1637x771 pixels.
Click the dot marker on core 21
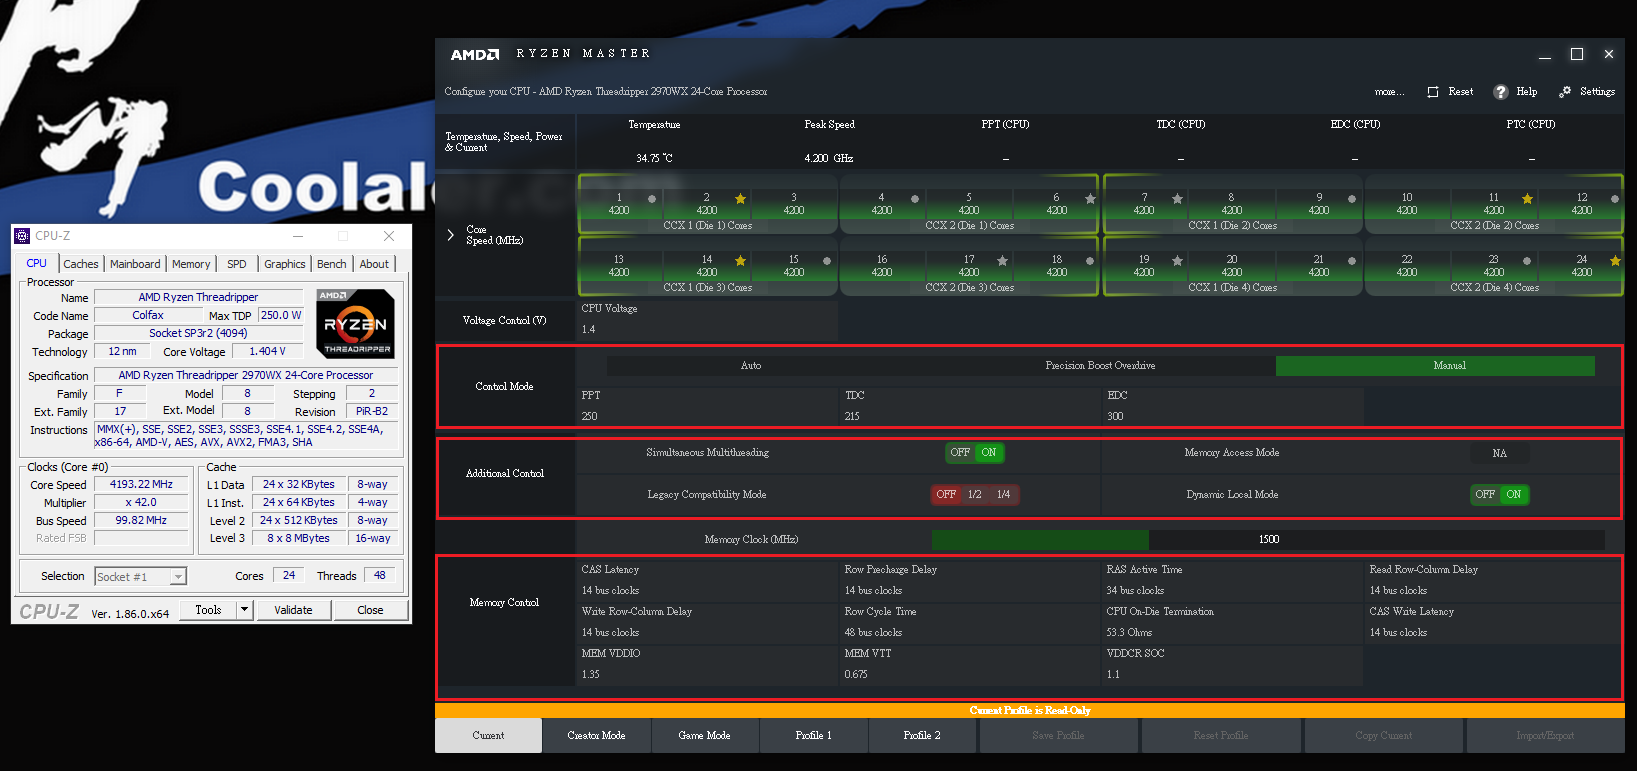point(1352,261)
